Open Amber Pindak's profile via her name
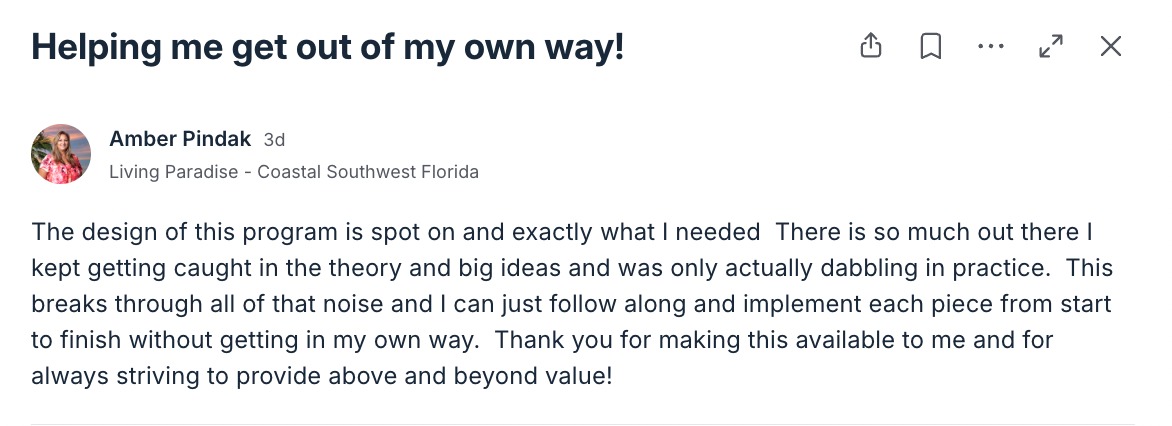 tap(180, 139)
